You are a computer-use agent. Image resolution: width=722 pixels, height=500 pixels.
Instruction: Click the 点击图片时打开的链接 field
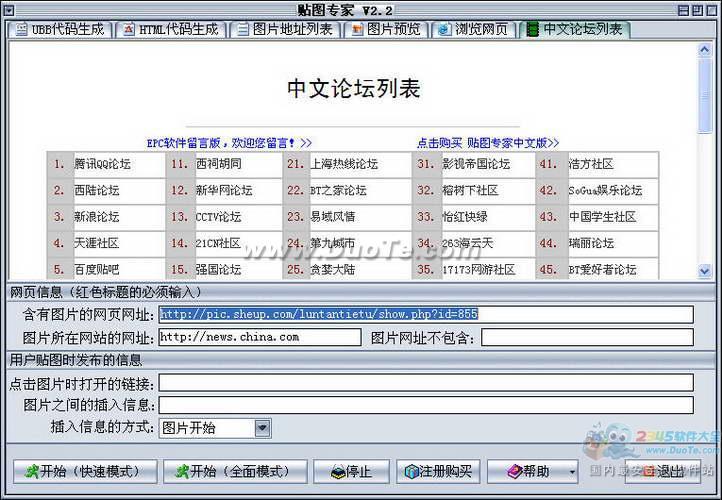(x=426, y=383)
